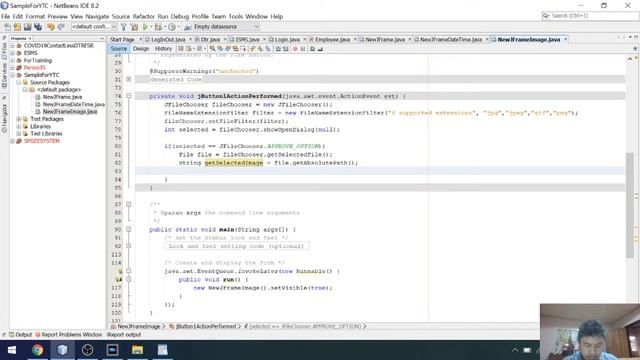The height and width of the screenshot is (360, 640).
Task: Switch to the Start Page tab
Action: (122, 40)
